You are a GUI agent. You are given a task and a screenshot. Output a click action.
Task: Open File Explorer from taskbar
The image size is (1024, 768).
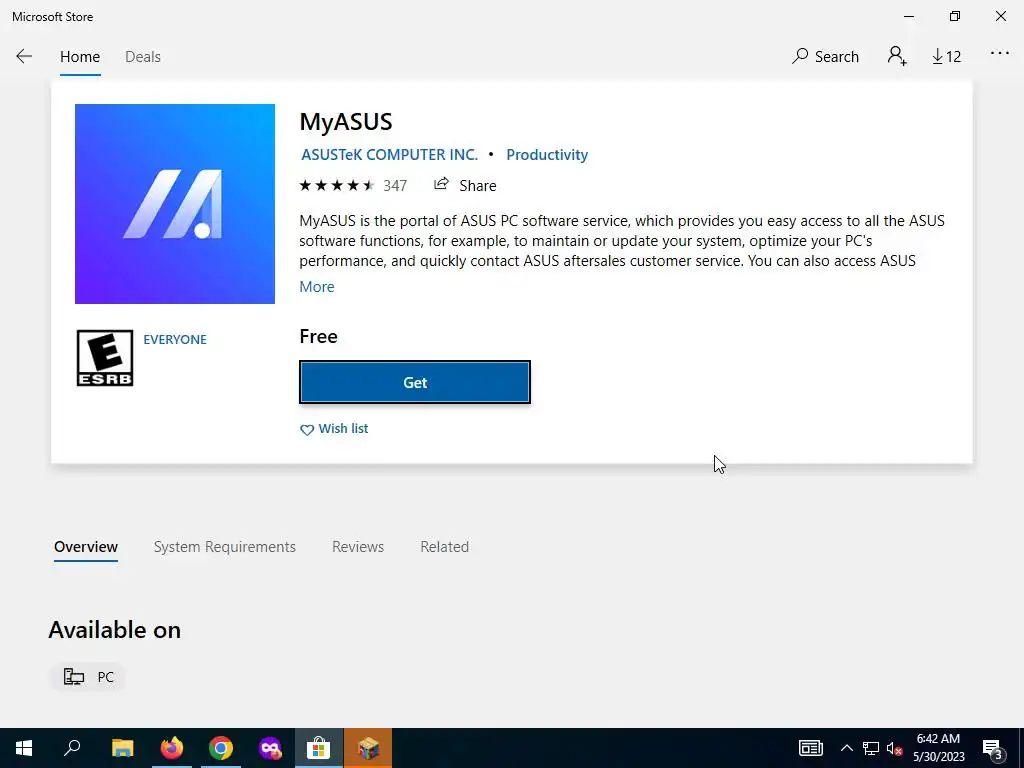click(x=123, y=748)
